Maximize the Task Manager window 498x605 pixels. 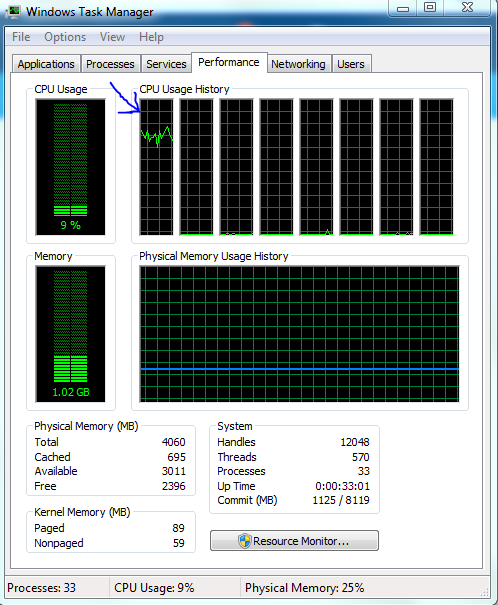[x=430, y=7]
